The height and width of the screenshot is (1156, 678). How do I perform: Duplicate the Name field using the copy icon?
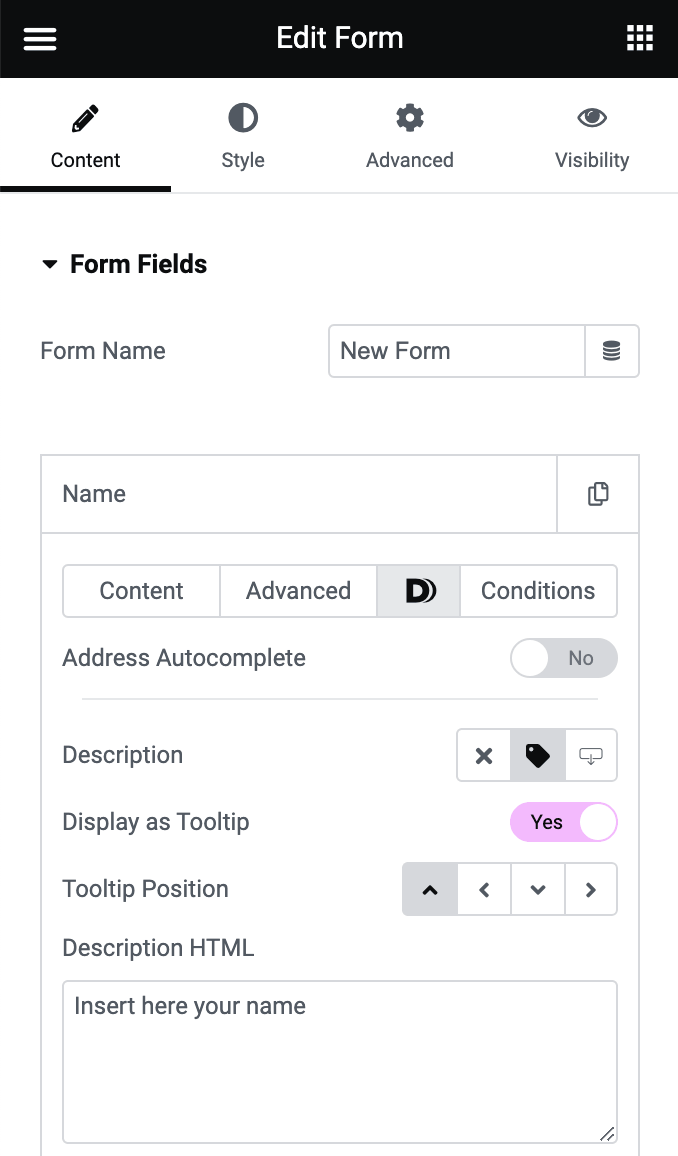[x=597, y=493]
